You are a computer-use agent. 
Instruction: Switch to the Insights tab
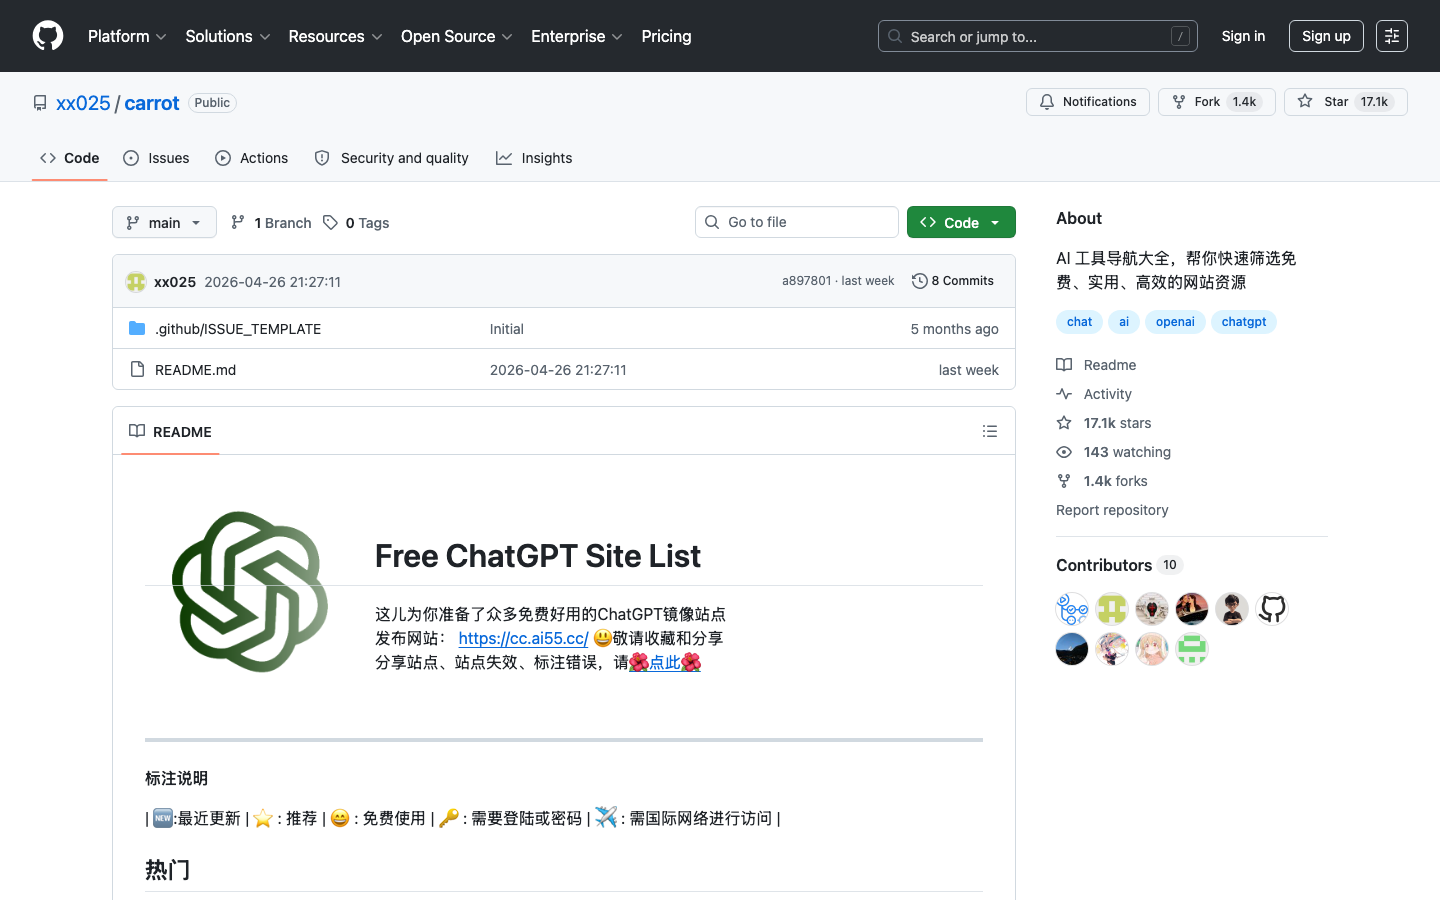click(x=534, y=158)
